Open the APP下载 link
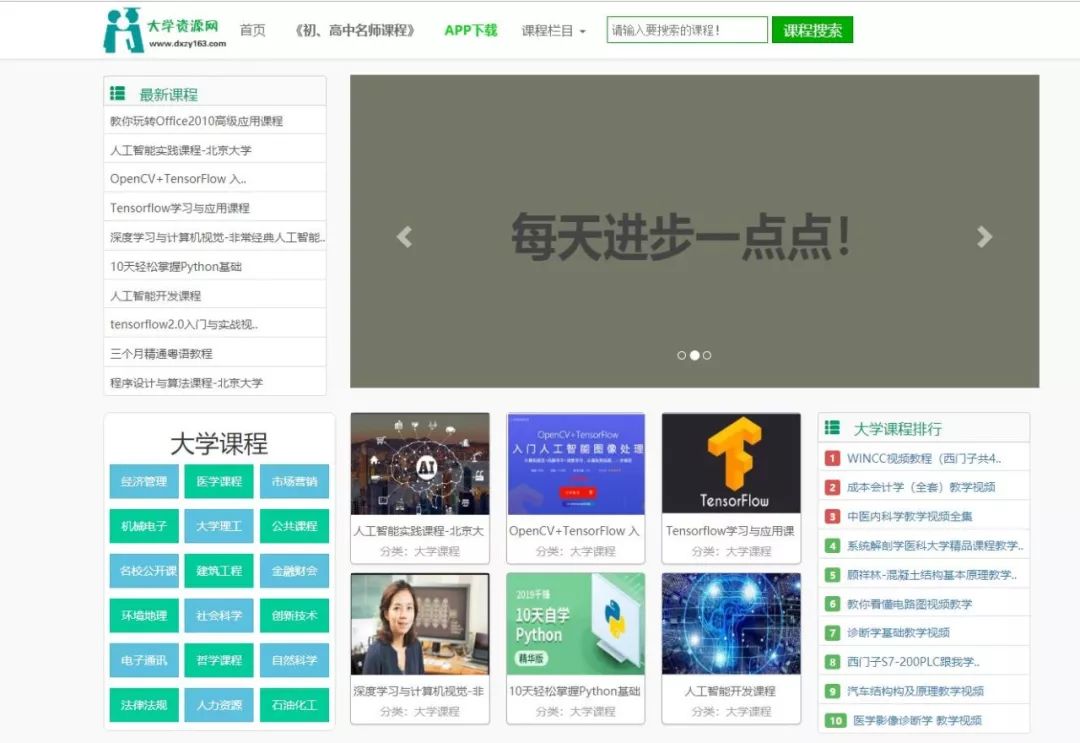 coord(470,29)
